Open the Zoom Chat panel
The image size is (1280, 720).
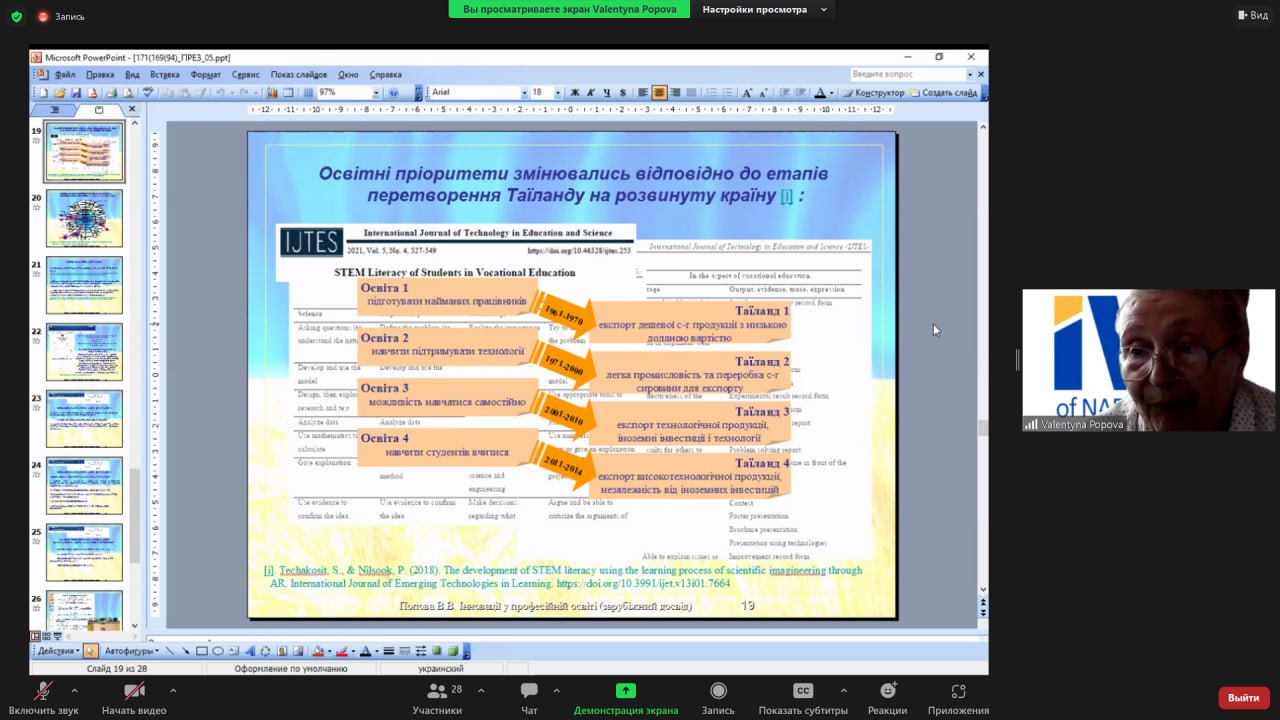[x=529, y=697]
